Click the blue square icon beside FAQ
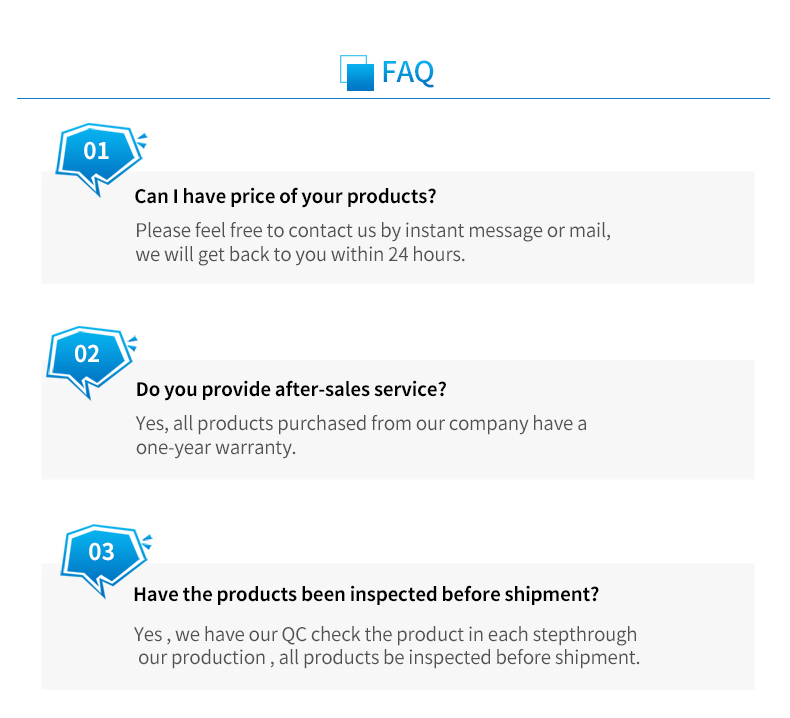Screen dimensions: 790x718 pyautogui.click(x=356, y=73)
